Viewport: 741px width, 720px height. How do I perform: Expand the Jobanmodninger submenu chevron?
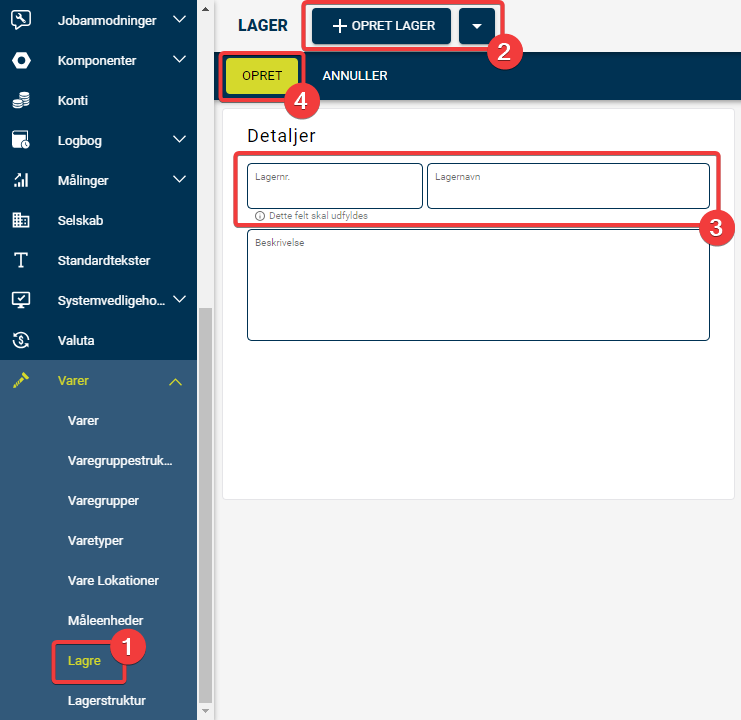(179, 20)
